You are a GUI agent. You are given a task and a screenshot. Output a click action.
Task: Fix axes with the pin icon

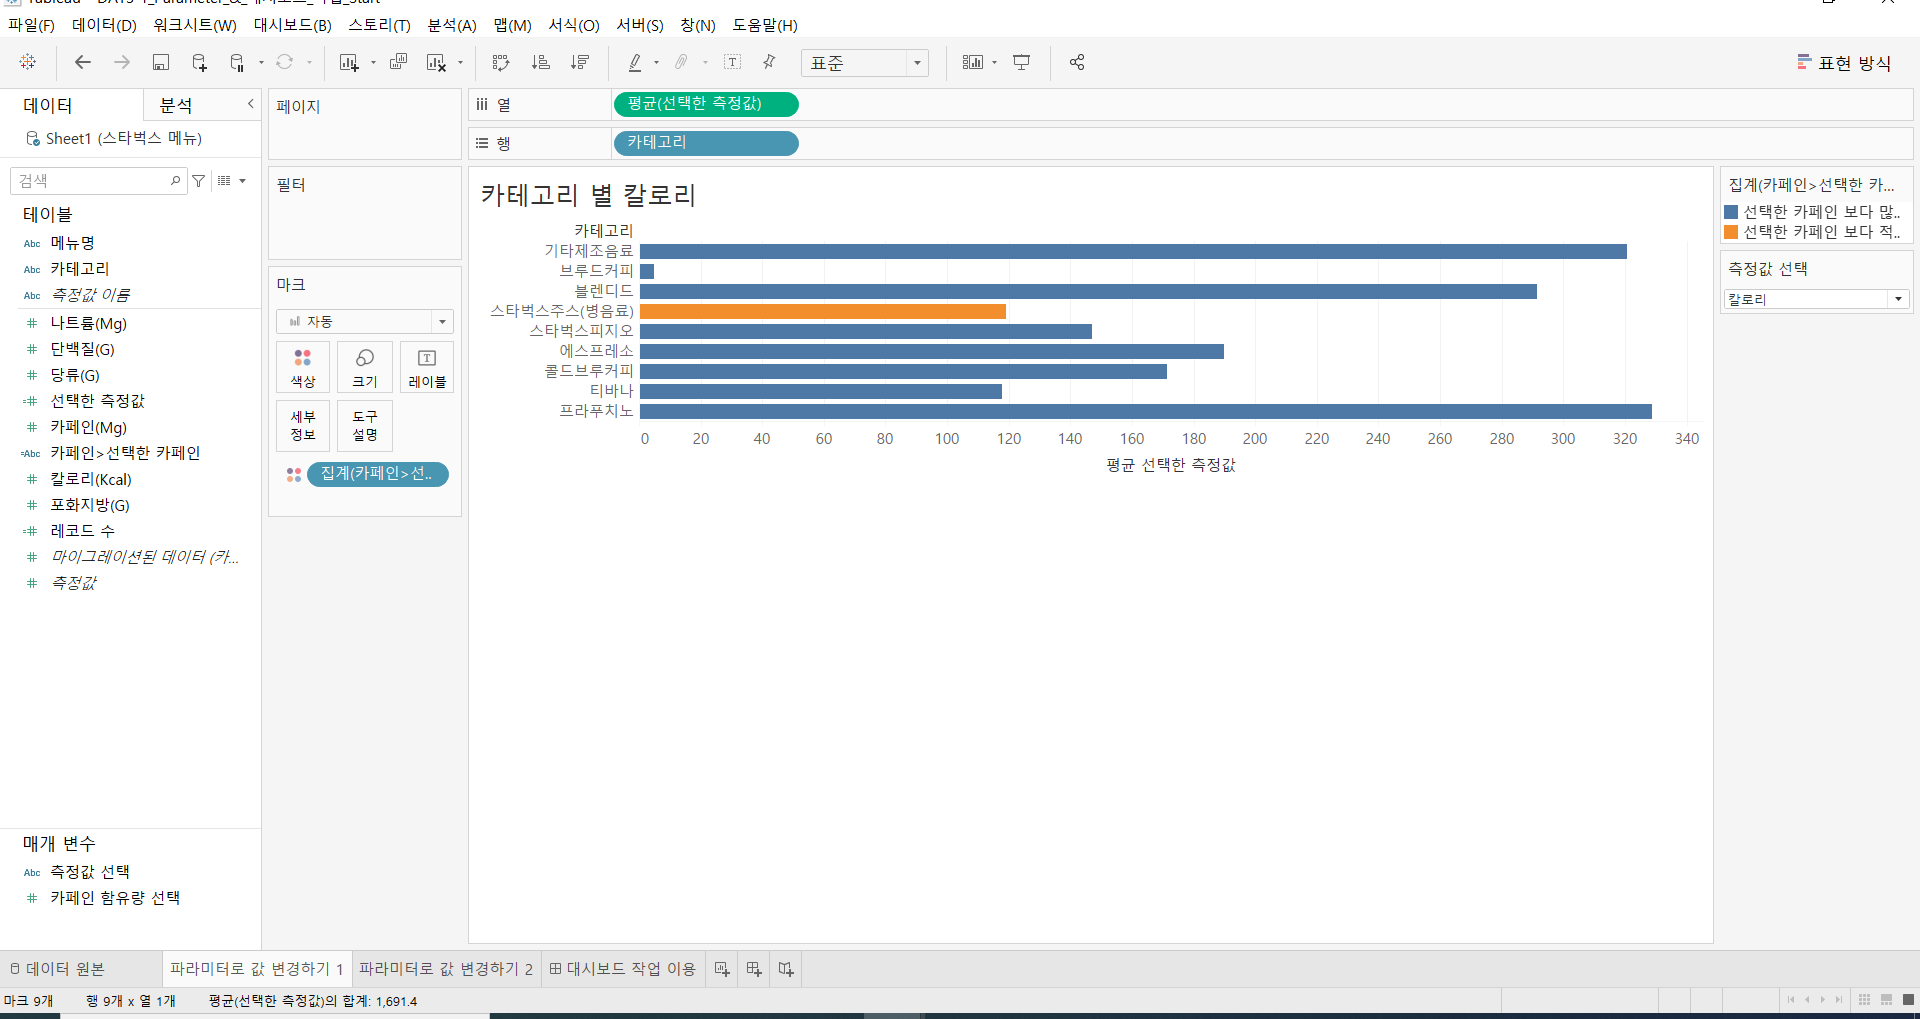tap(769, 62)
